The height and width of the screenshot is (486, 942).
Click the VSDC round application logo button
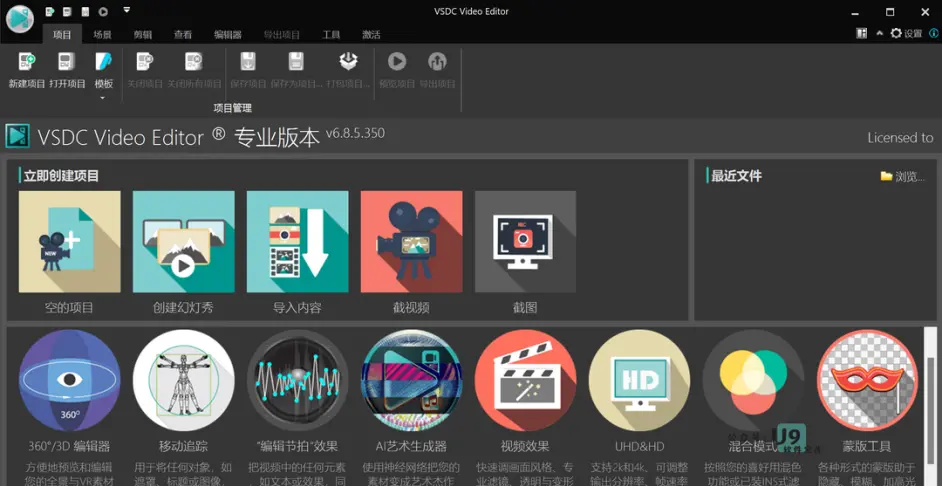(20, 18)
